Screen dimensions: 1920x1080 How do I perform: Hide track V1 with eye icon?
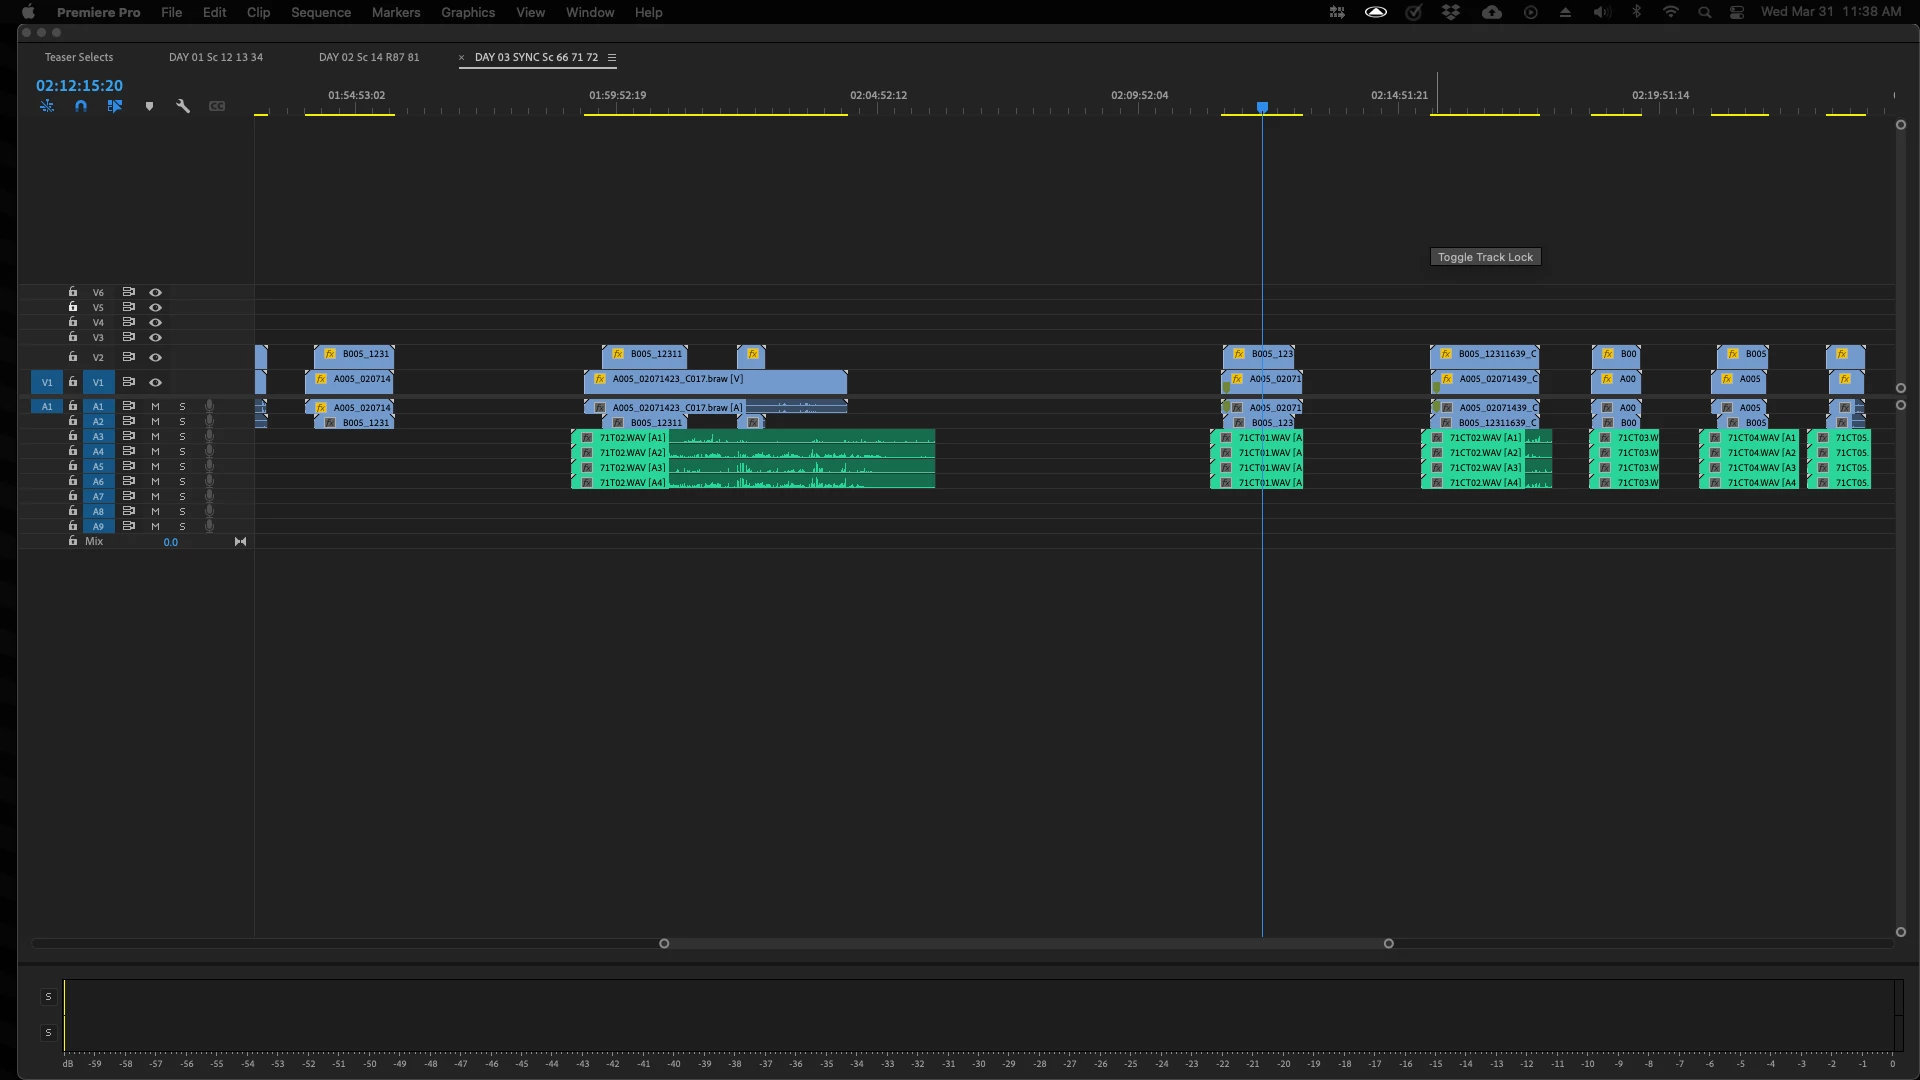point(155,382)
